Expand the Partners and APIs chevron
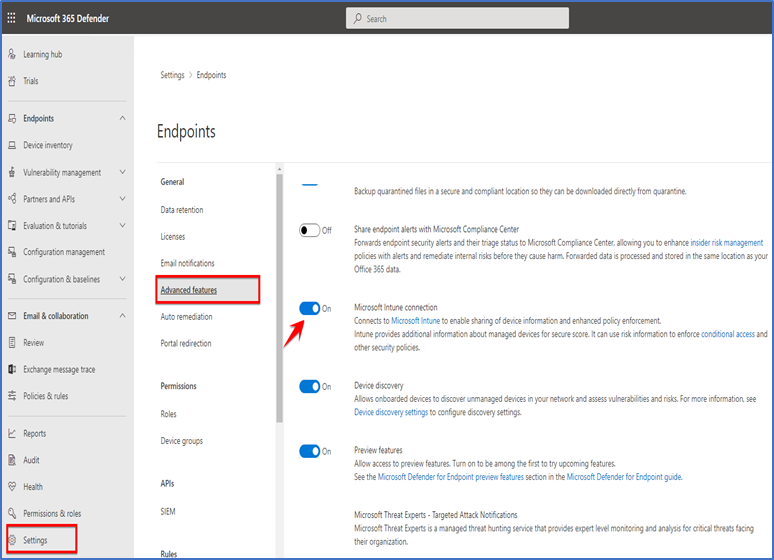 pyautogui.click(x=122, y=199)
